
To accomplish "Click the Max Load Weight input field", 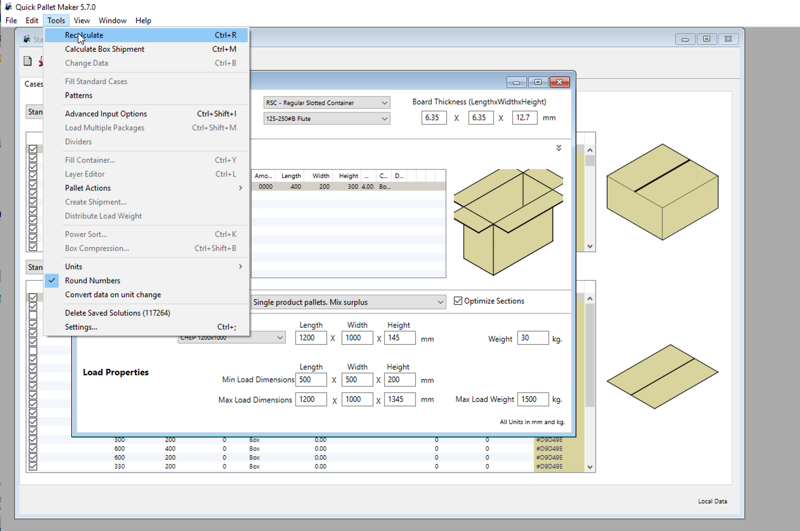I will point(532,399).
